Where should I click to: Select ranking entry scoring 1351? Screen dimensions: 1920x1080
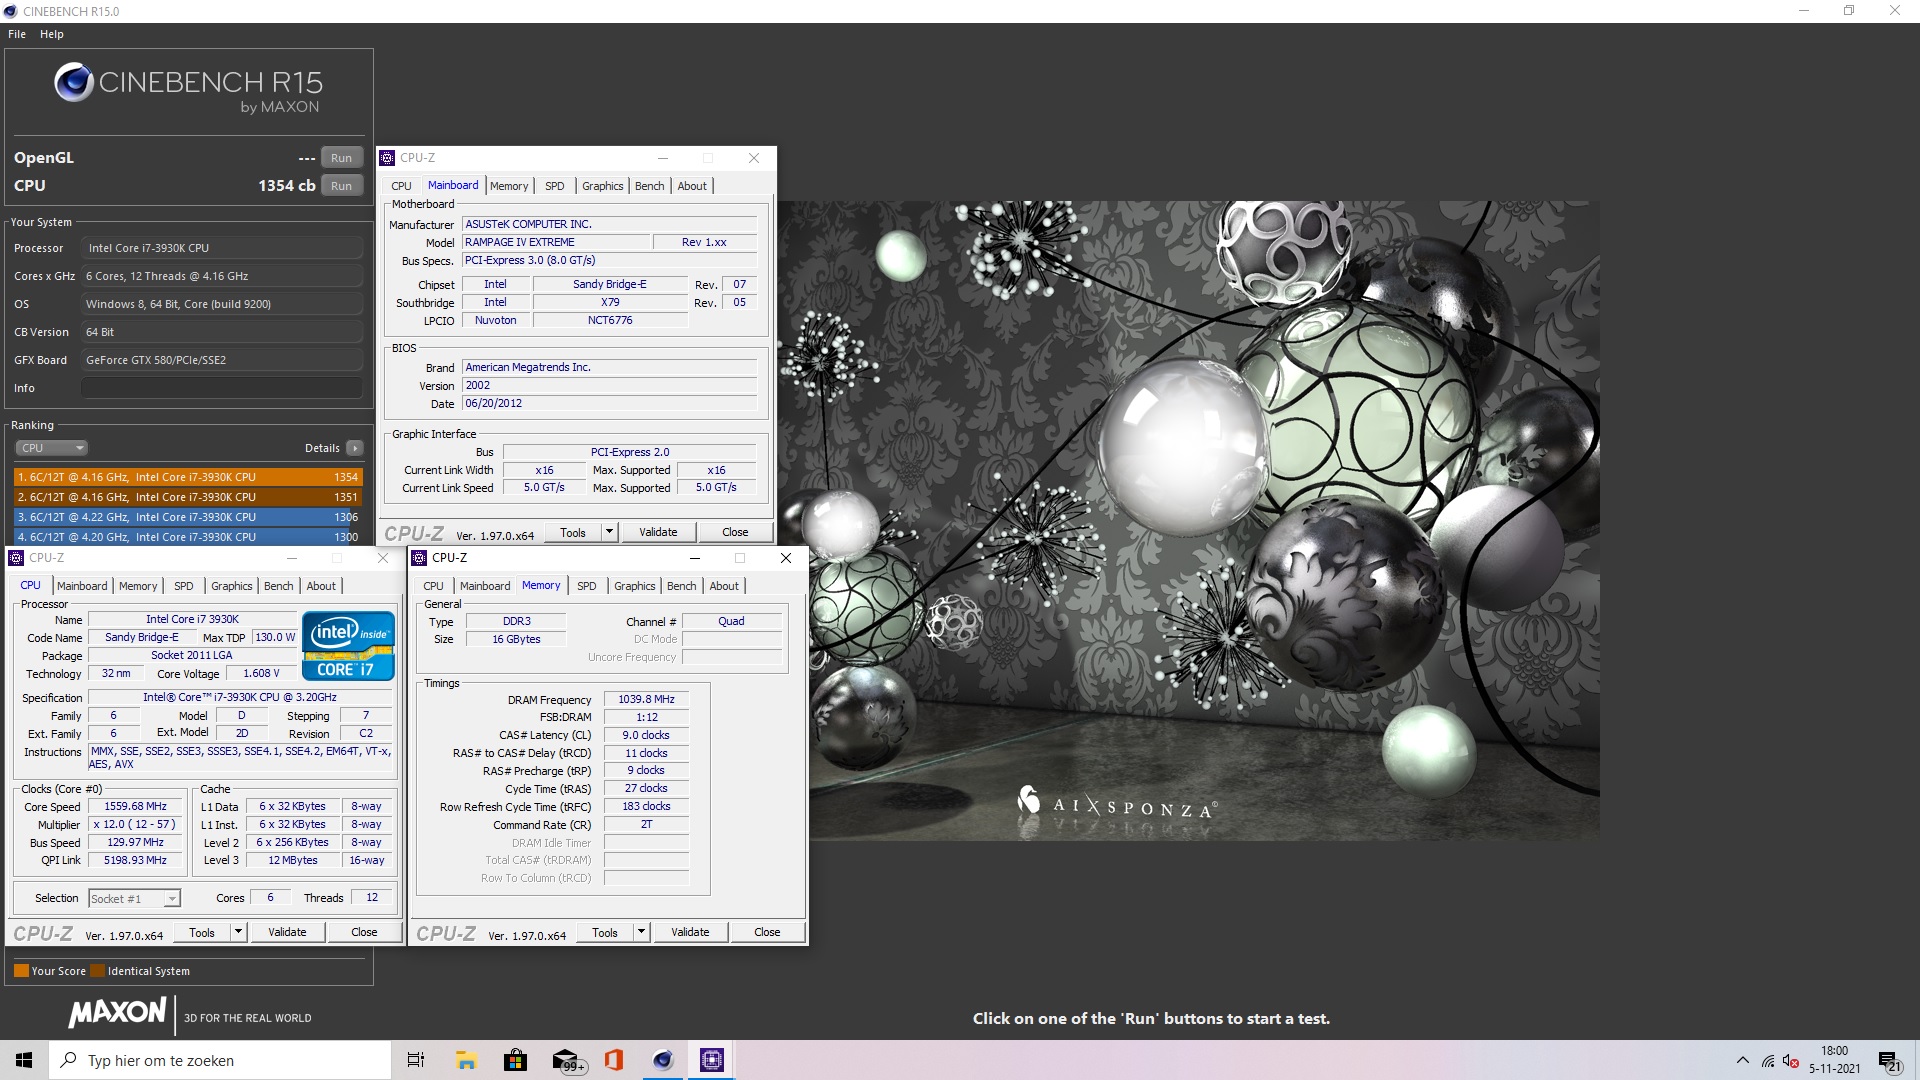click(188, 497)
